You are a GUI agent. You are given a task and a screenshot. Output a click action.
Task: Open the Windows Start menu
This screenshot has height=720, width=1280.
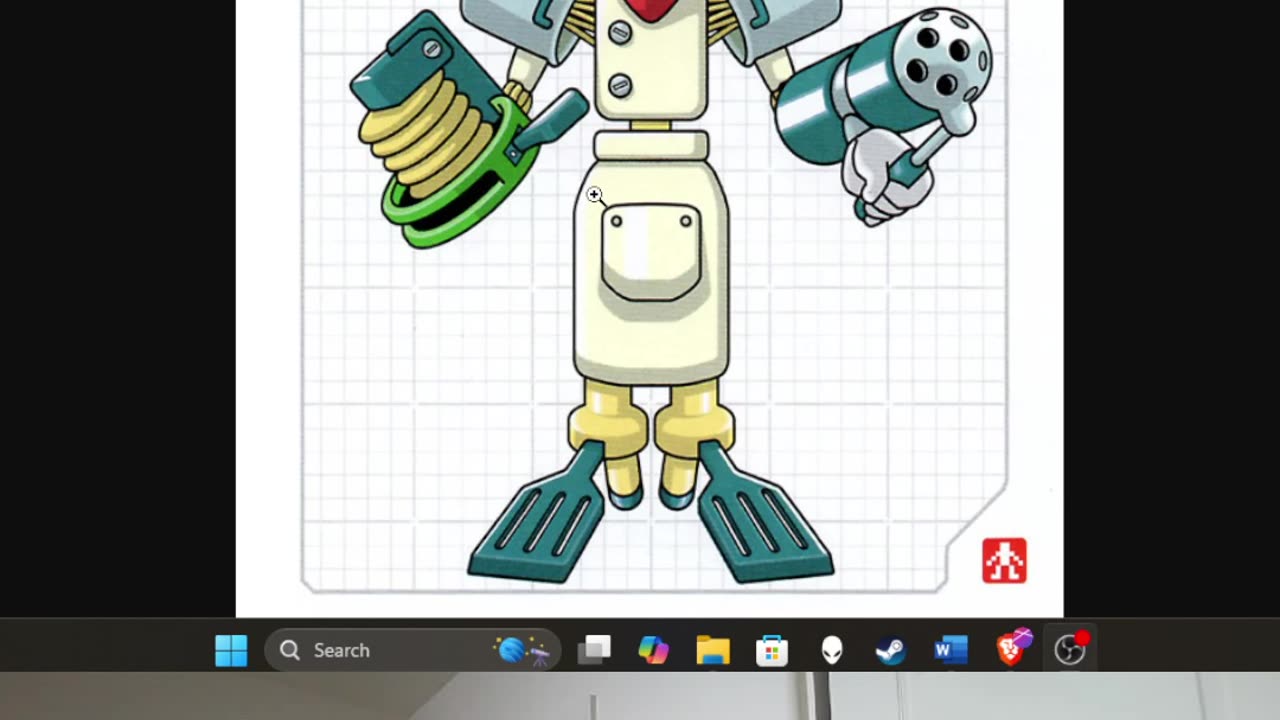[231, 650]
